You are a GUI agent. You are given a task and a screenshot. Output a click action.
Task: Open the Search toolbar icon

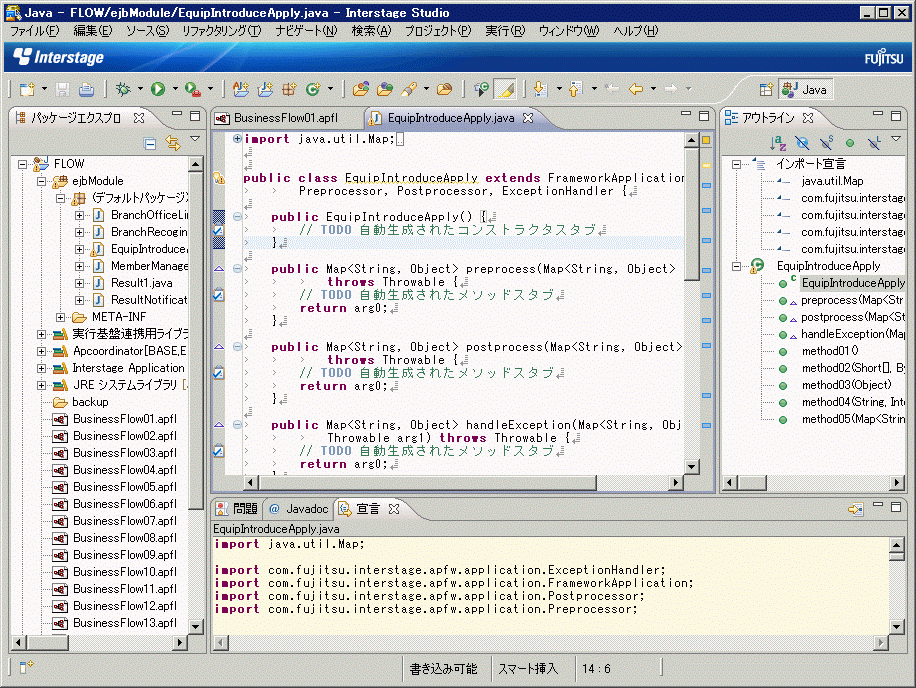coord(409,89)
